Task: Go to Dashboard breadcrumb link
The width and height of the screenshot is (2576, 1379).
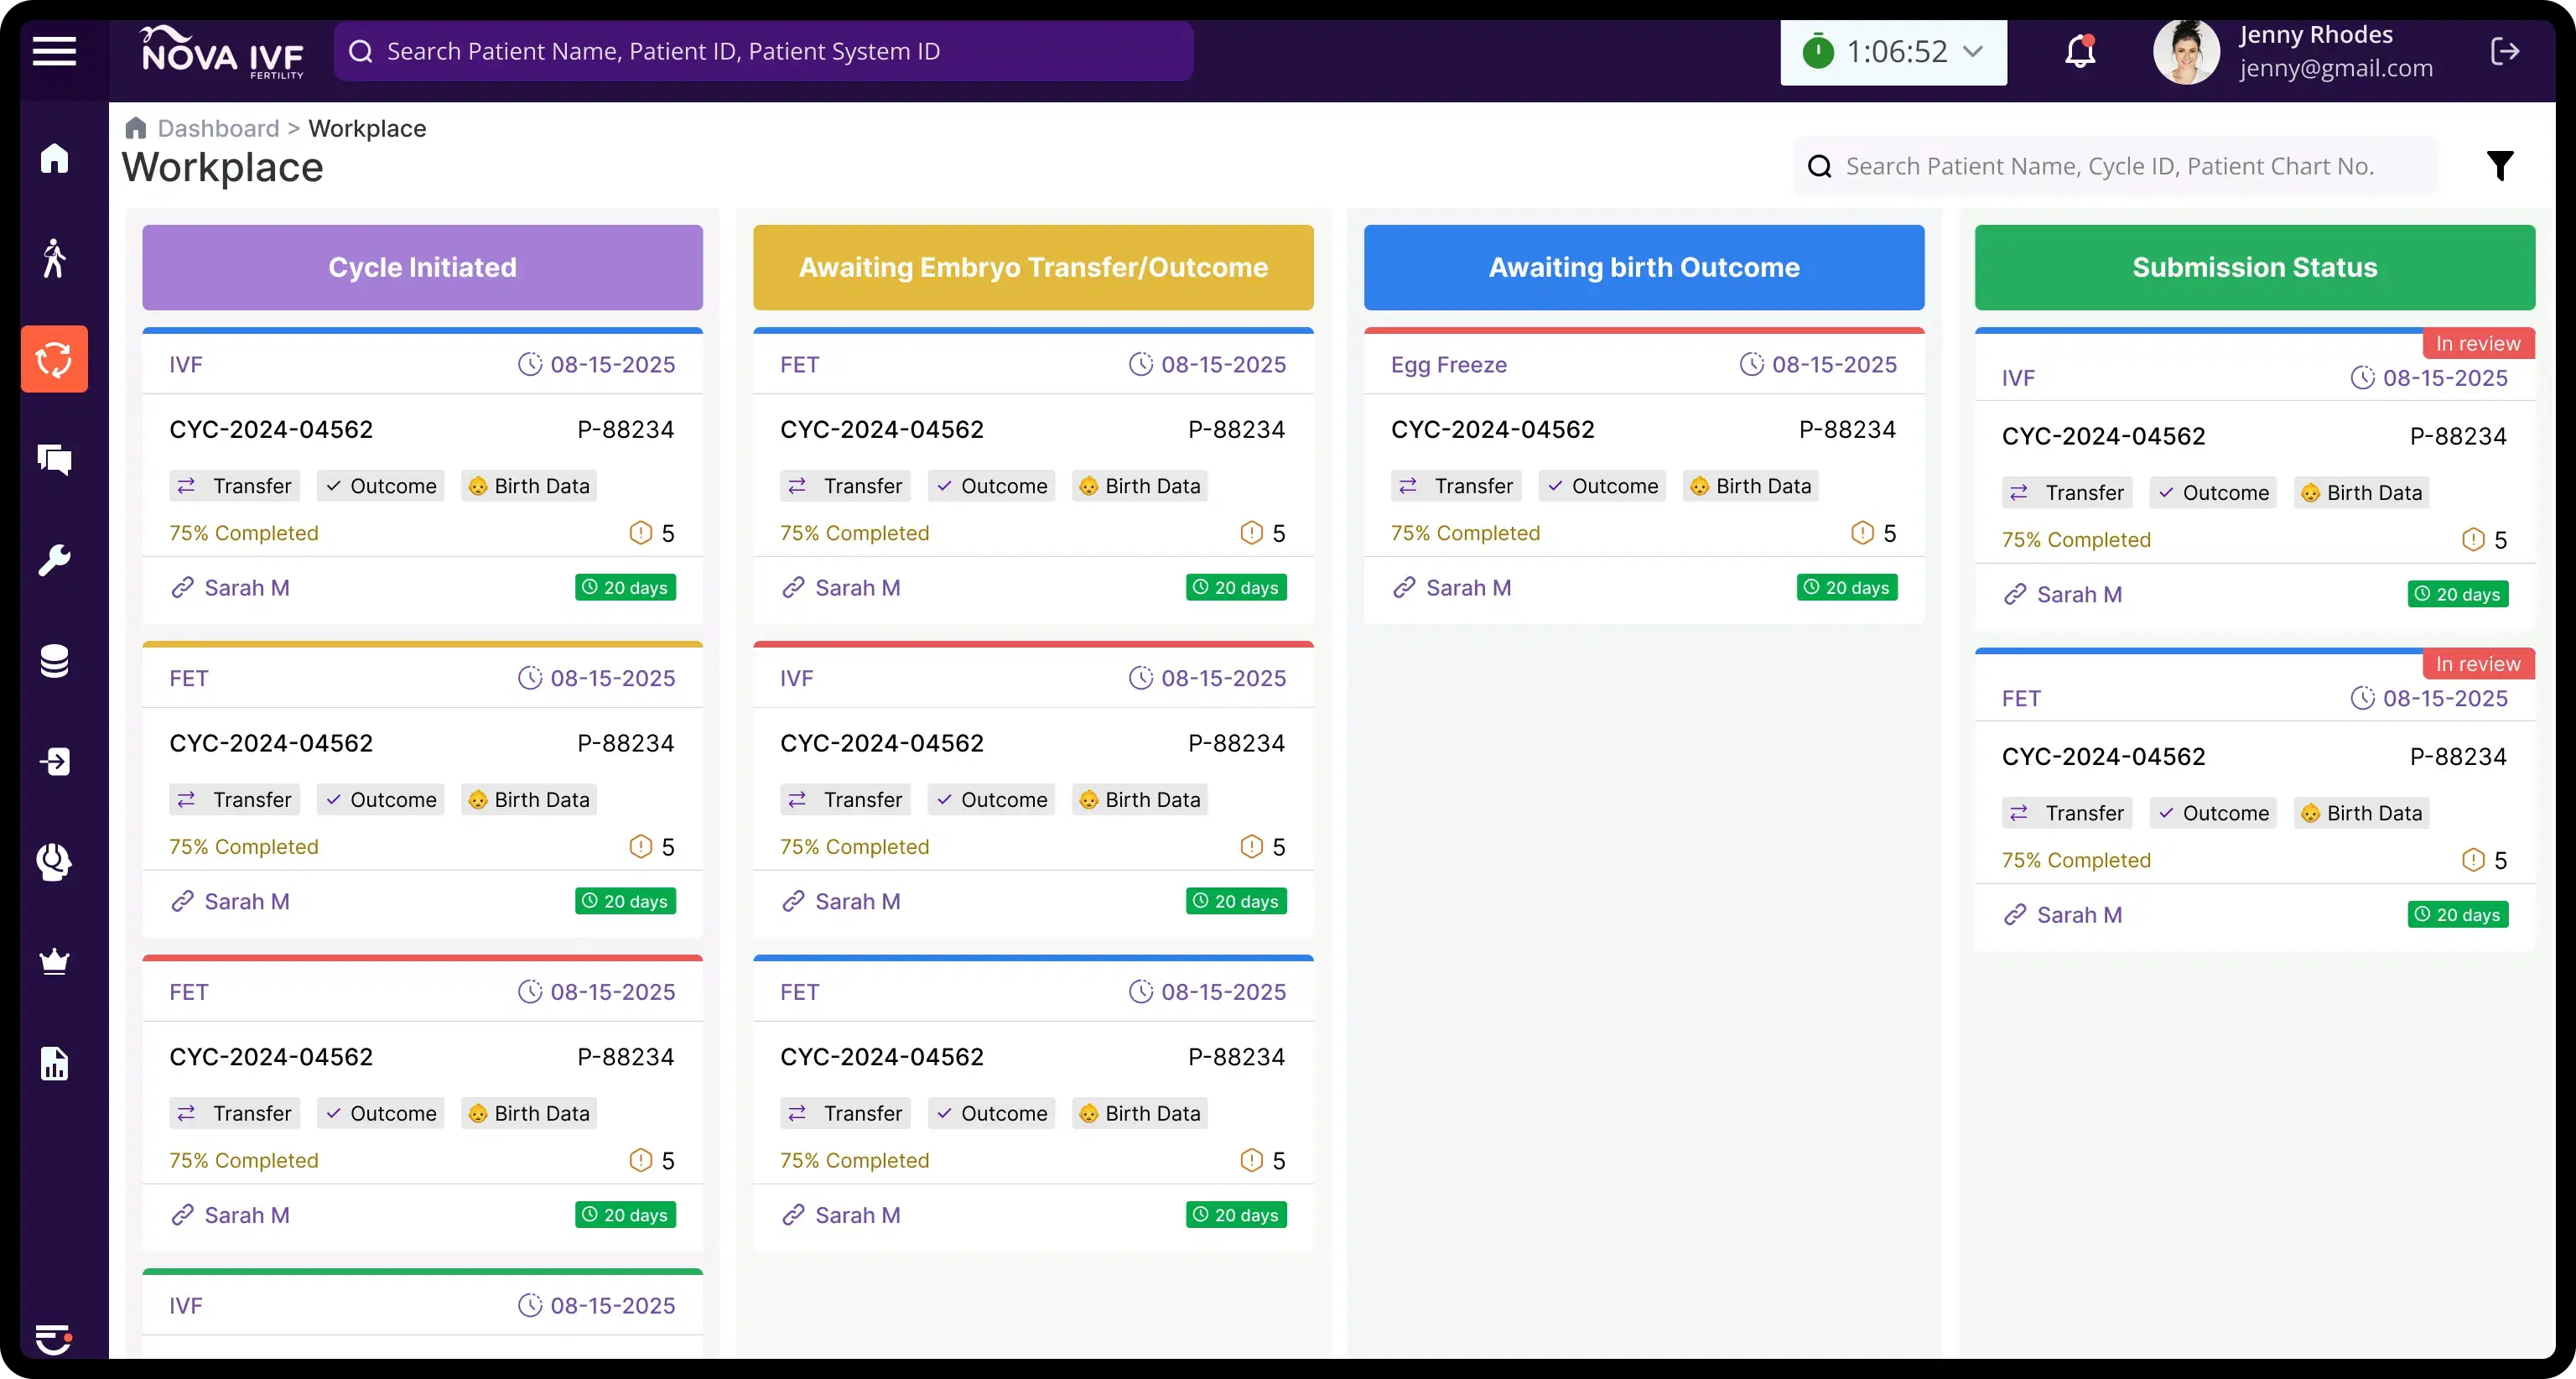Action: click(218, 129)
